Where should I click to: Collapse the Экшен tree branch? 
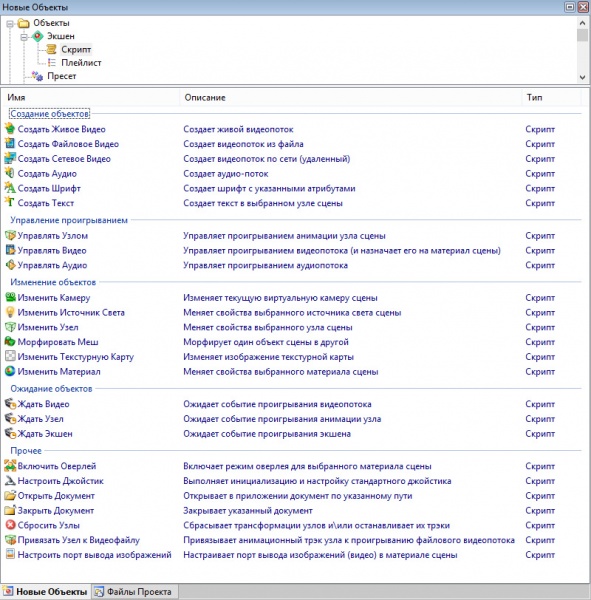coord(24,37)
